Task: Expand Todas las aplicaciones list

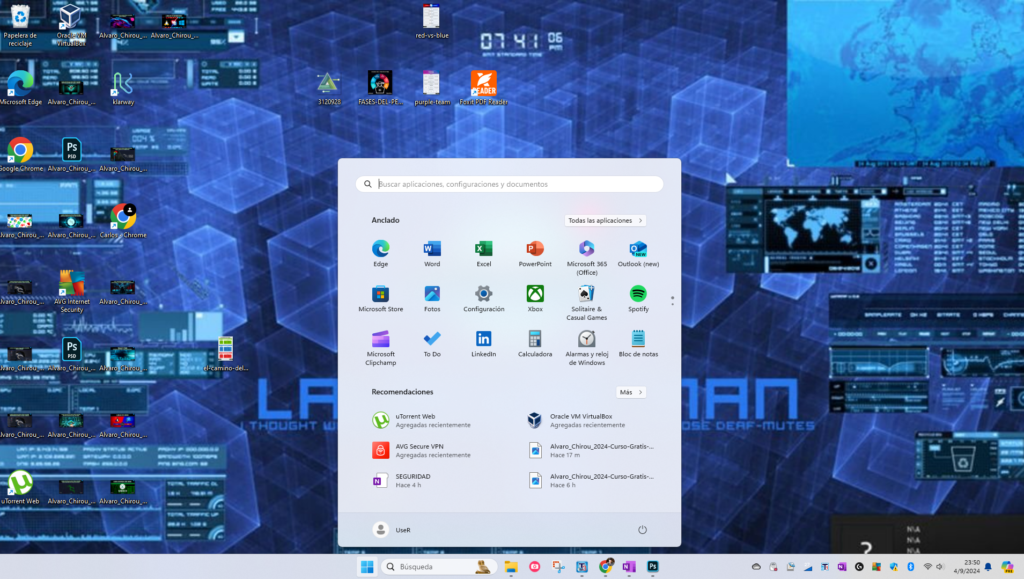Action: pyautogui.click(x=605, y=220)
